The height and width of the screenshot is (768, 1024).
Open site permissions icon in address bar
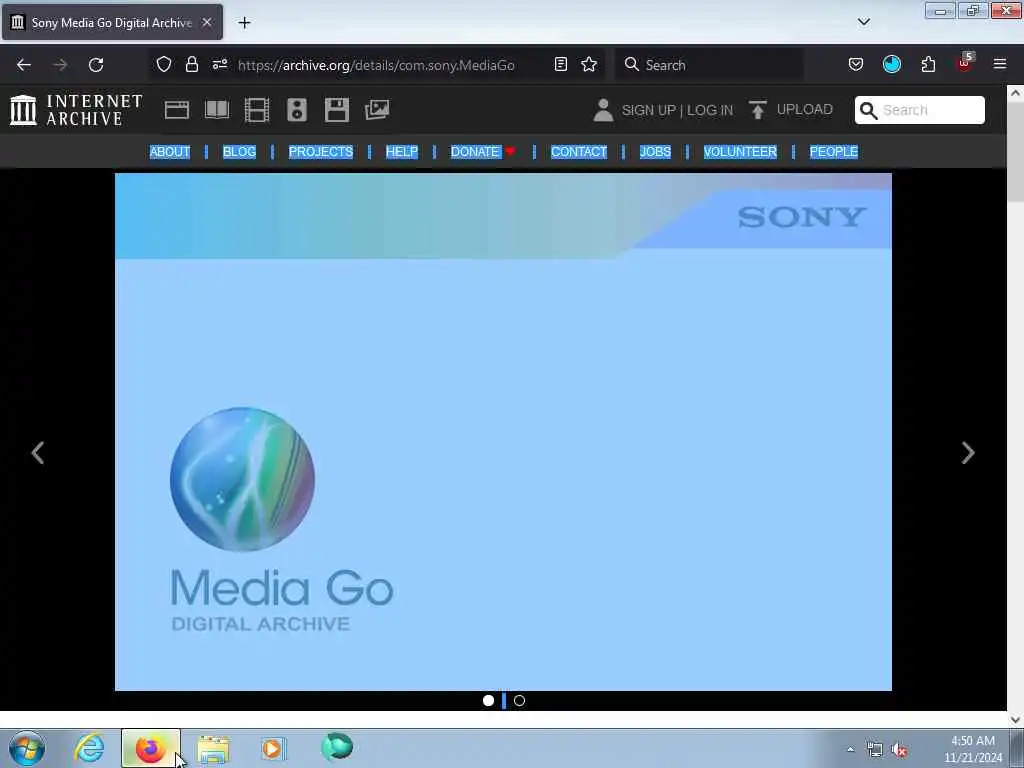pyautogui.click(x=219, y=65)
